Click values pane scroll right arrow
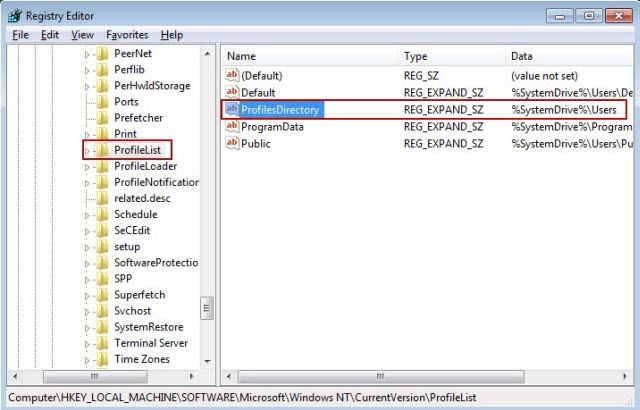 click(x=625, y=376)
